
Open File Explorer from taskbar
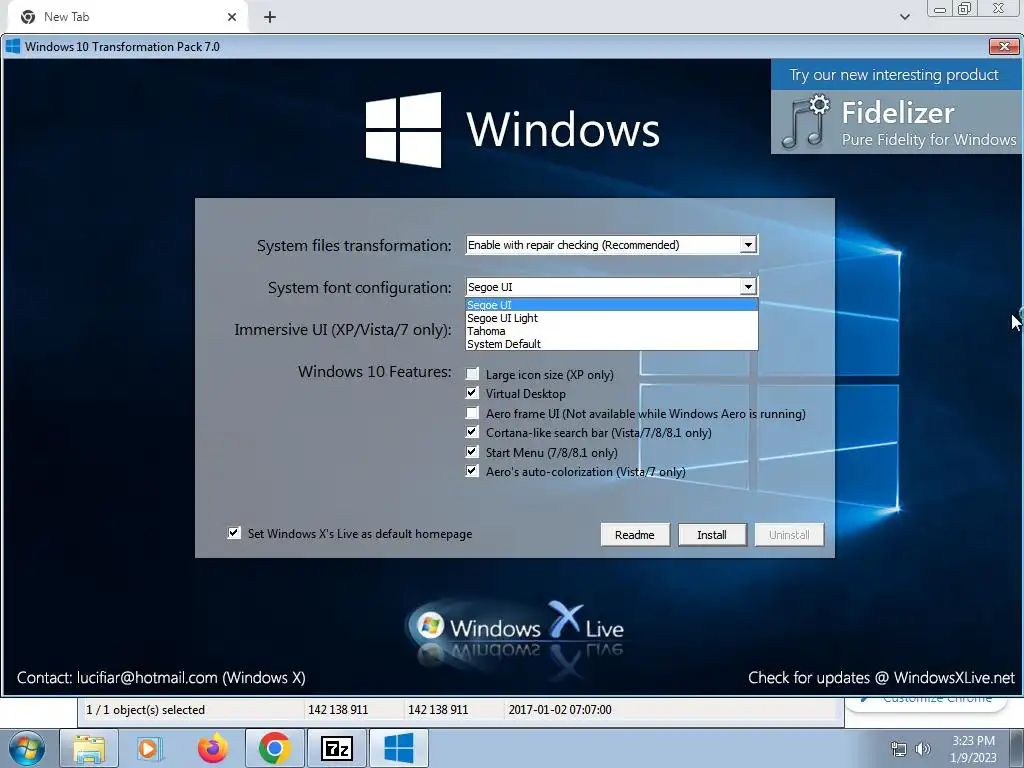[89, 748]
